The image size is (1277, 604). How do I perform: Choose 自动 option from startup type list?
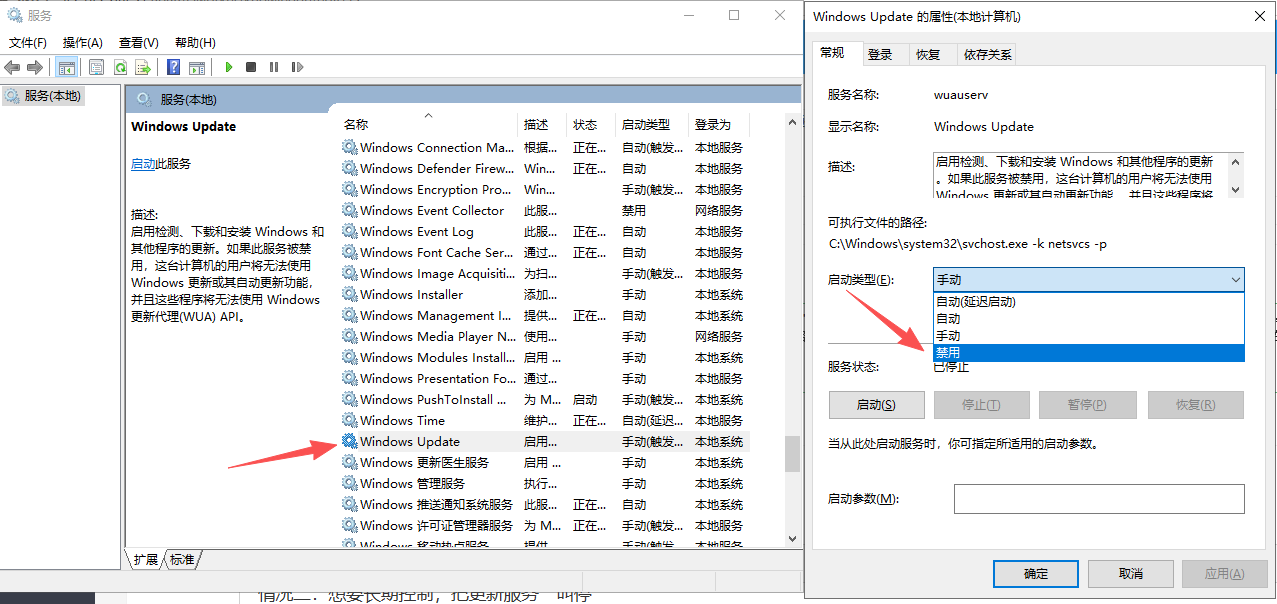1089,319
